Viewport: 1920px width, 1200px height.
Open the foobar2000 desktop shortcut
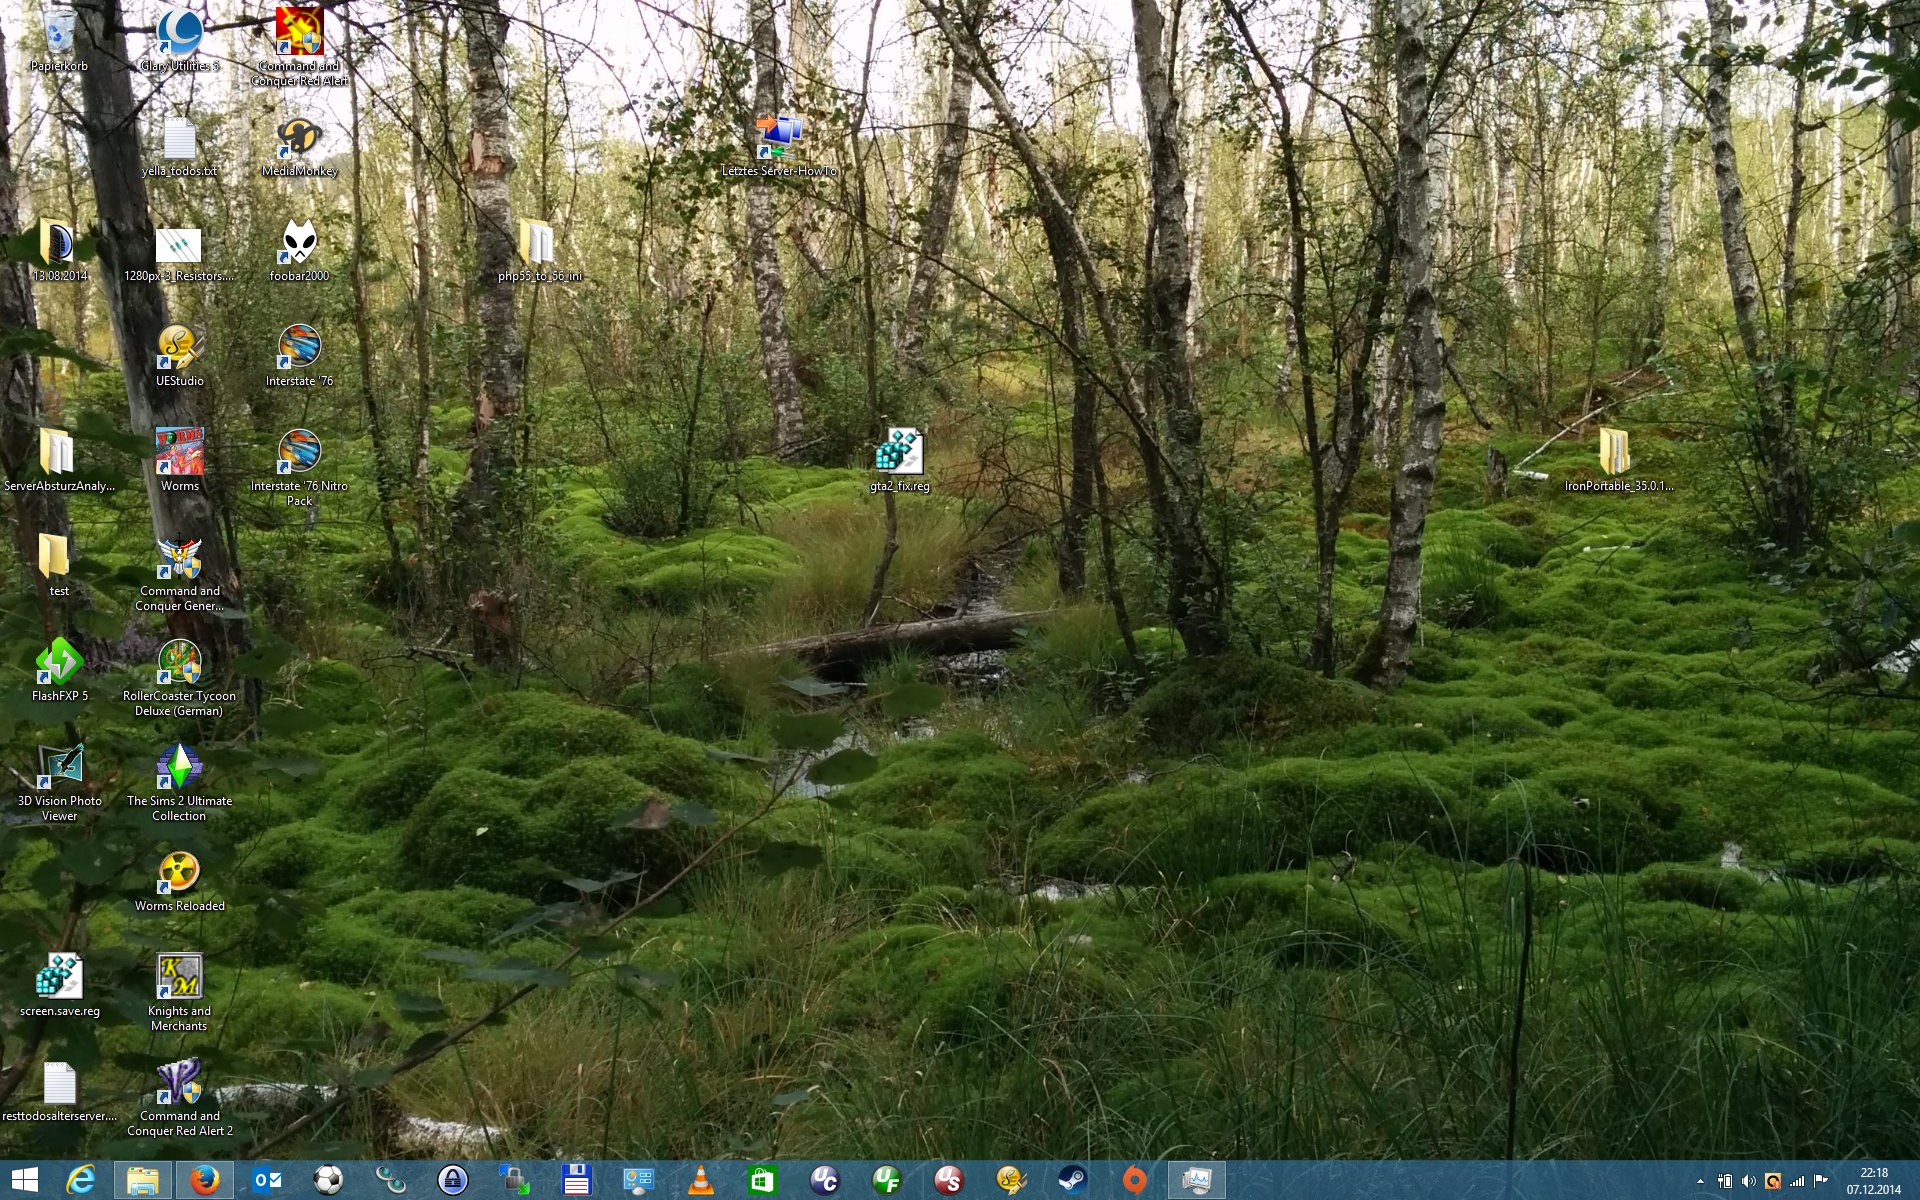pos(299,244)
